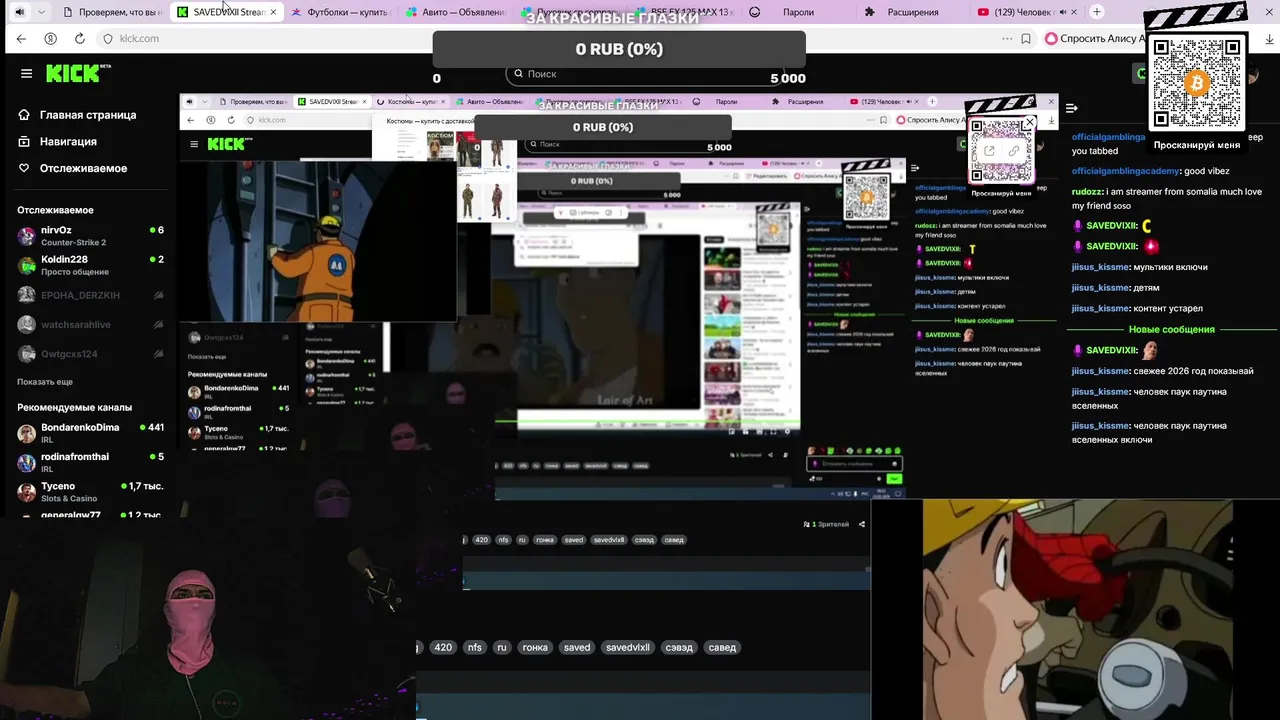Image resolution: width=1280 pixels, height=720 pixels.
Task: Open Отслеживаемое in the outer Kick sidebar
Action: [x=73, y=168]
